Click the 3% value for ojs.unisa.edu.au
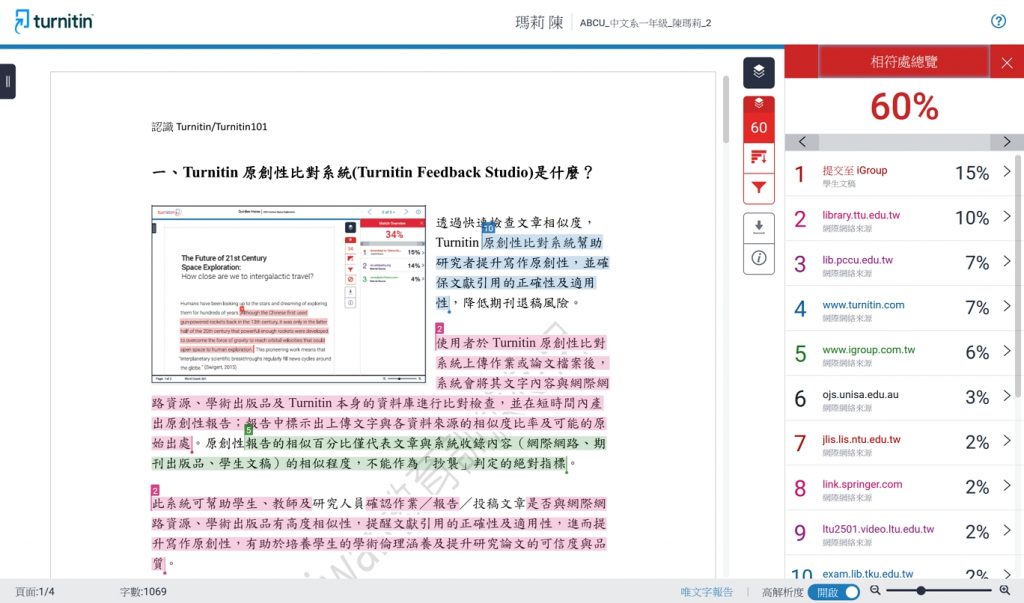 pos(977,397)
